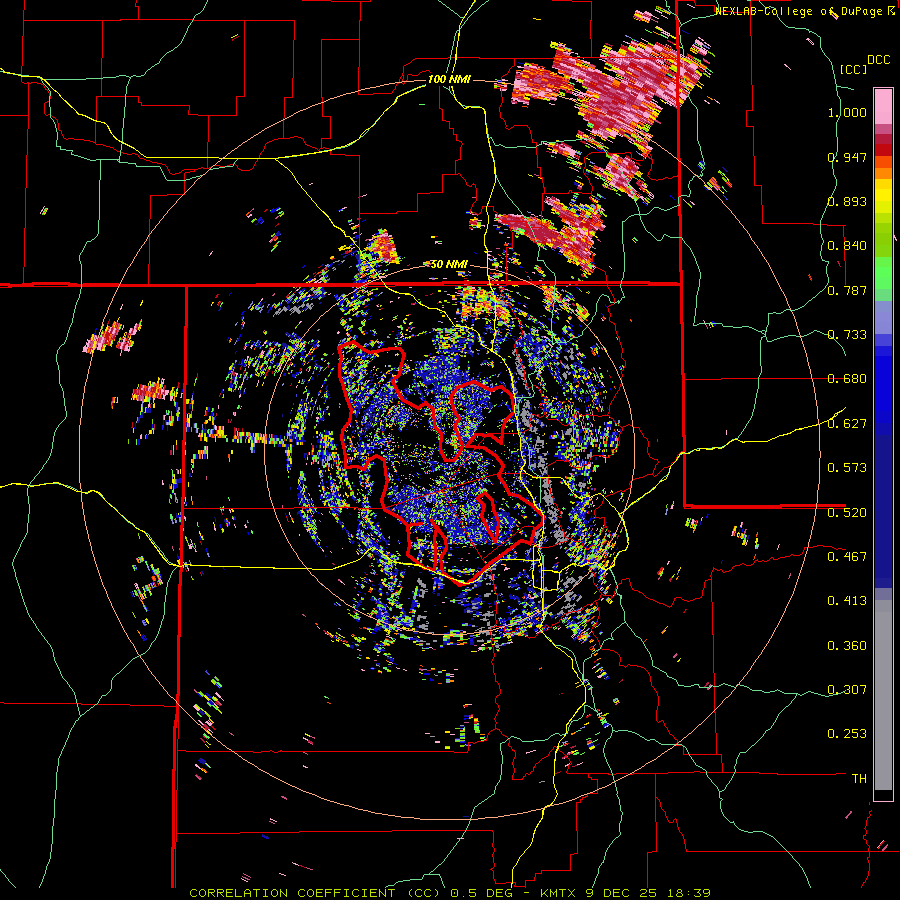The height and width of the screenshot is (900, 900).
Task: Pick the orange color bar segment
Action: pos(883,173)
